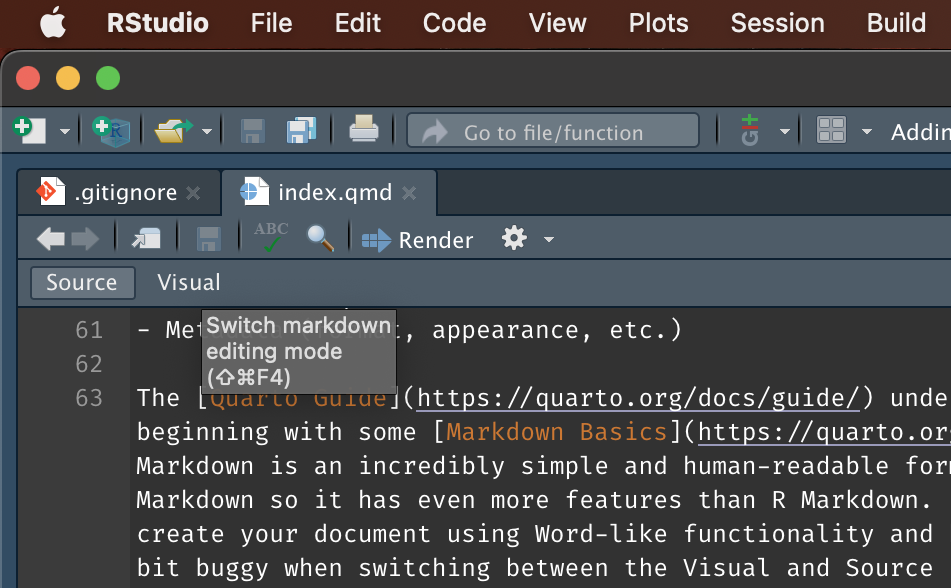Open the render options gear dropdown

(x=527, y=239)
